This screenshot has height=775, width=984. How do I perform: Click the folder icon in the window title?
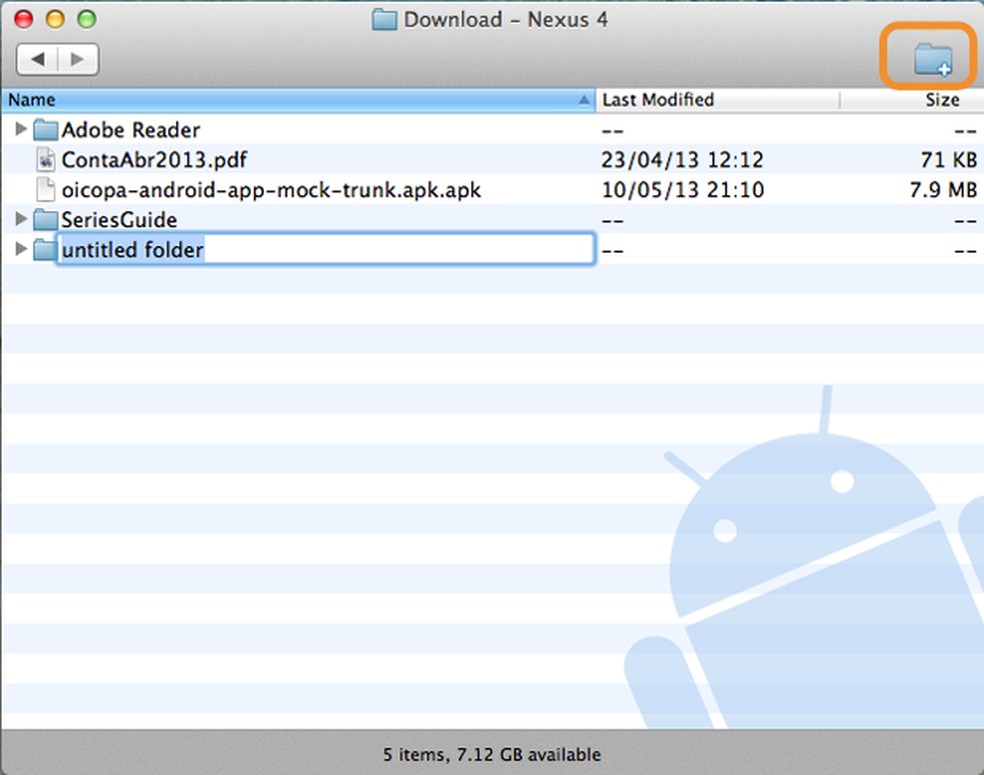(384, 20)
